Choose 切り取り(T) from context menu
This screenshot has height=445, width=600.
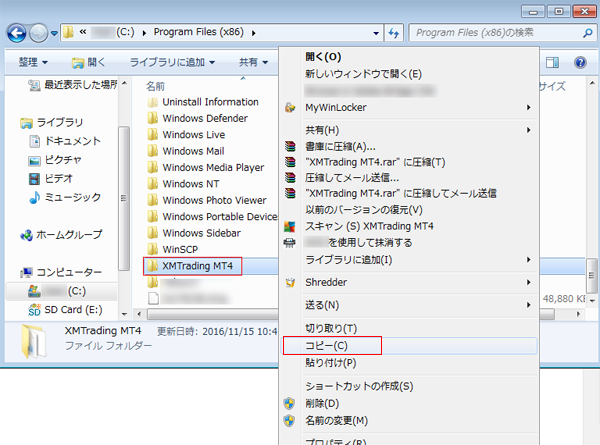tap(331, 328)
